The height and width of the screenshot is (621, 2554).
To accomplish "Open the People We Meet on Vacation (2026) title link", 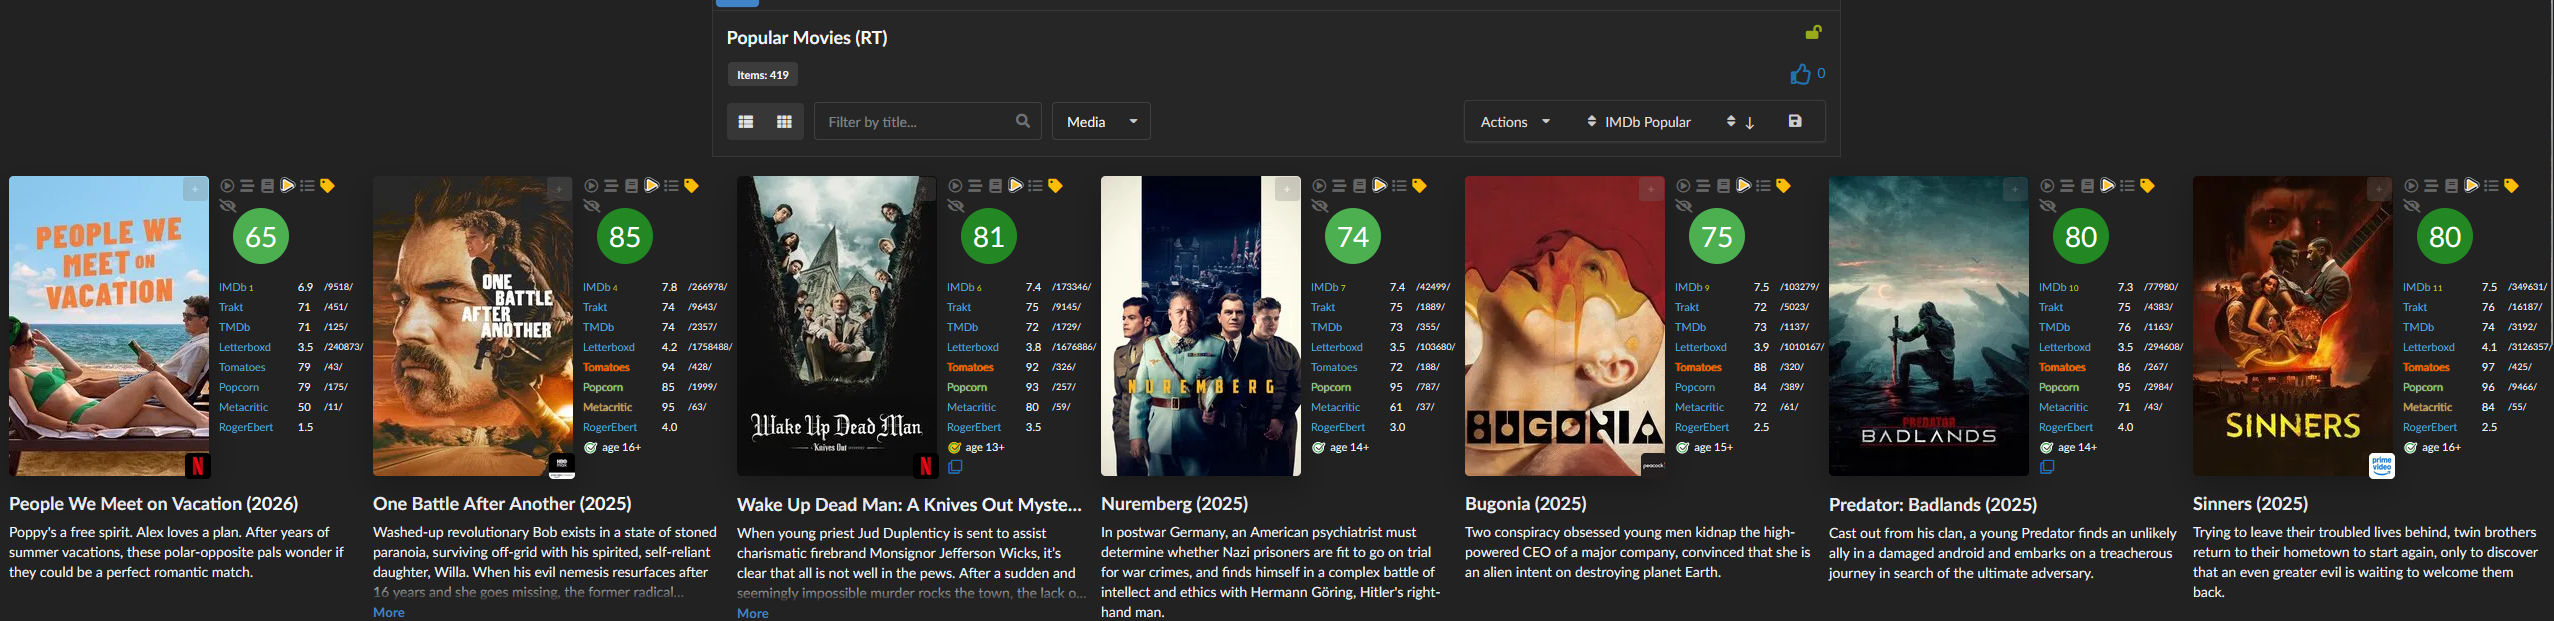I will tap(154, 504).
